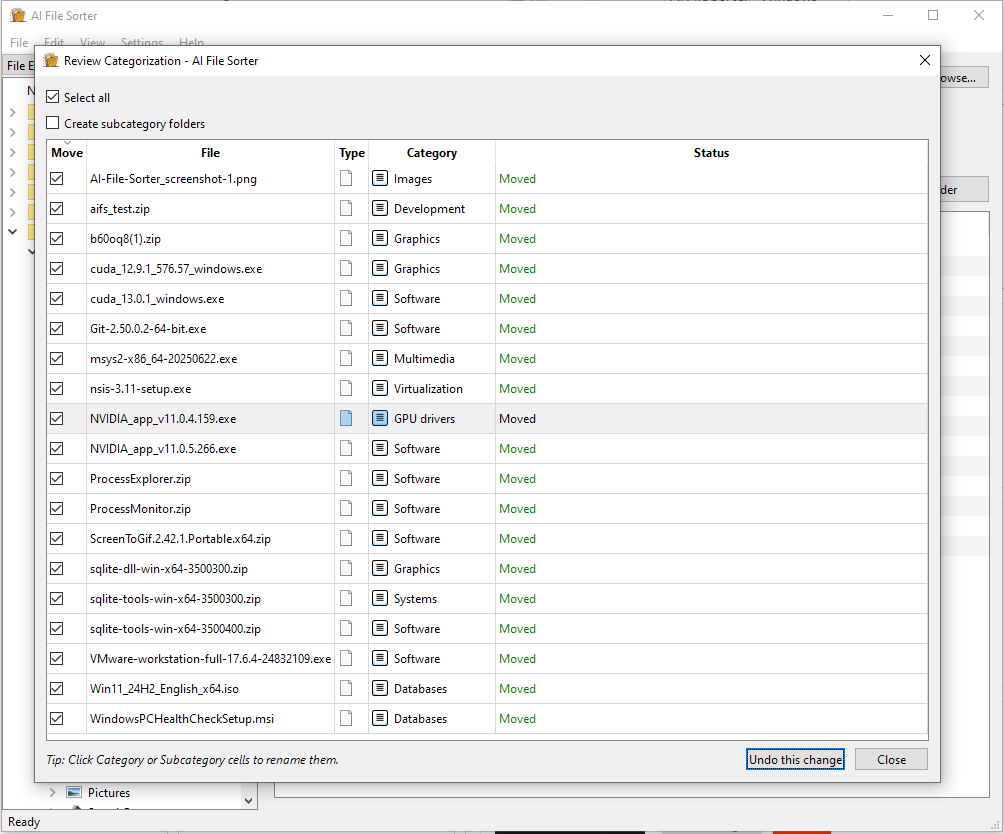The height and width of the screenshot is (834, 1004).
Task: Open the Edit menu in main window
Action: (54, 43)
